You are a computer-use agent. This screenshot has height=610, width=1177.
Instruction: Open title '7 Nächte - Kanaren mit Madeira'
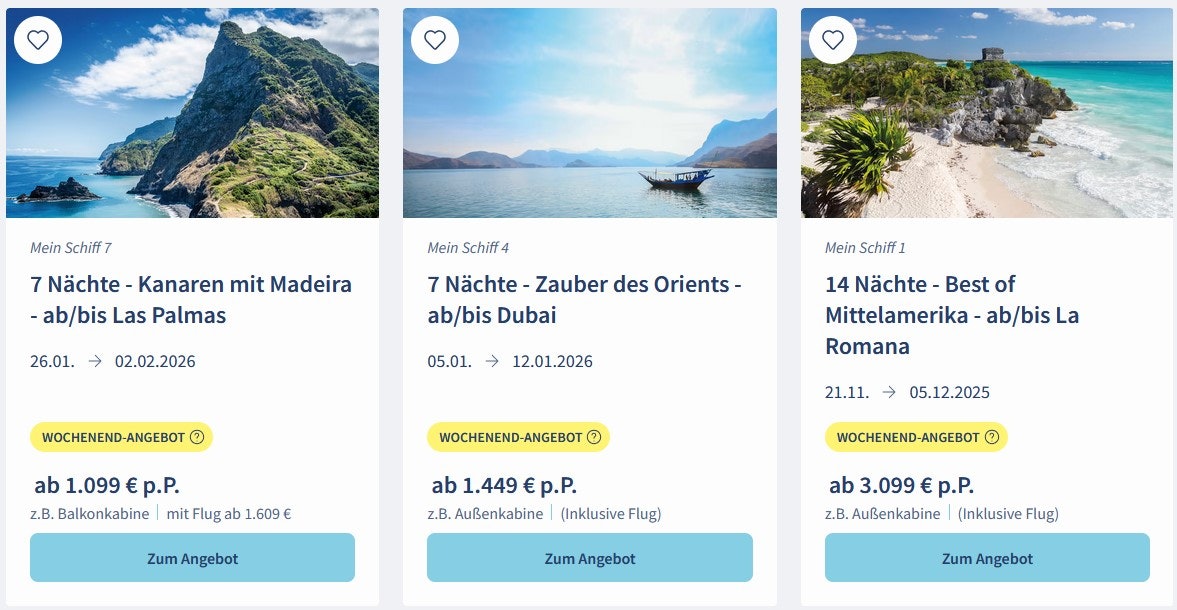(191, 299)
